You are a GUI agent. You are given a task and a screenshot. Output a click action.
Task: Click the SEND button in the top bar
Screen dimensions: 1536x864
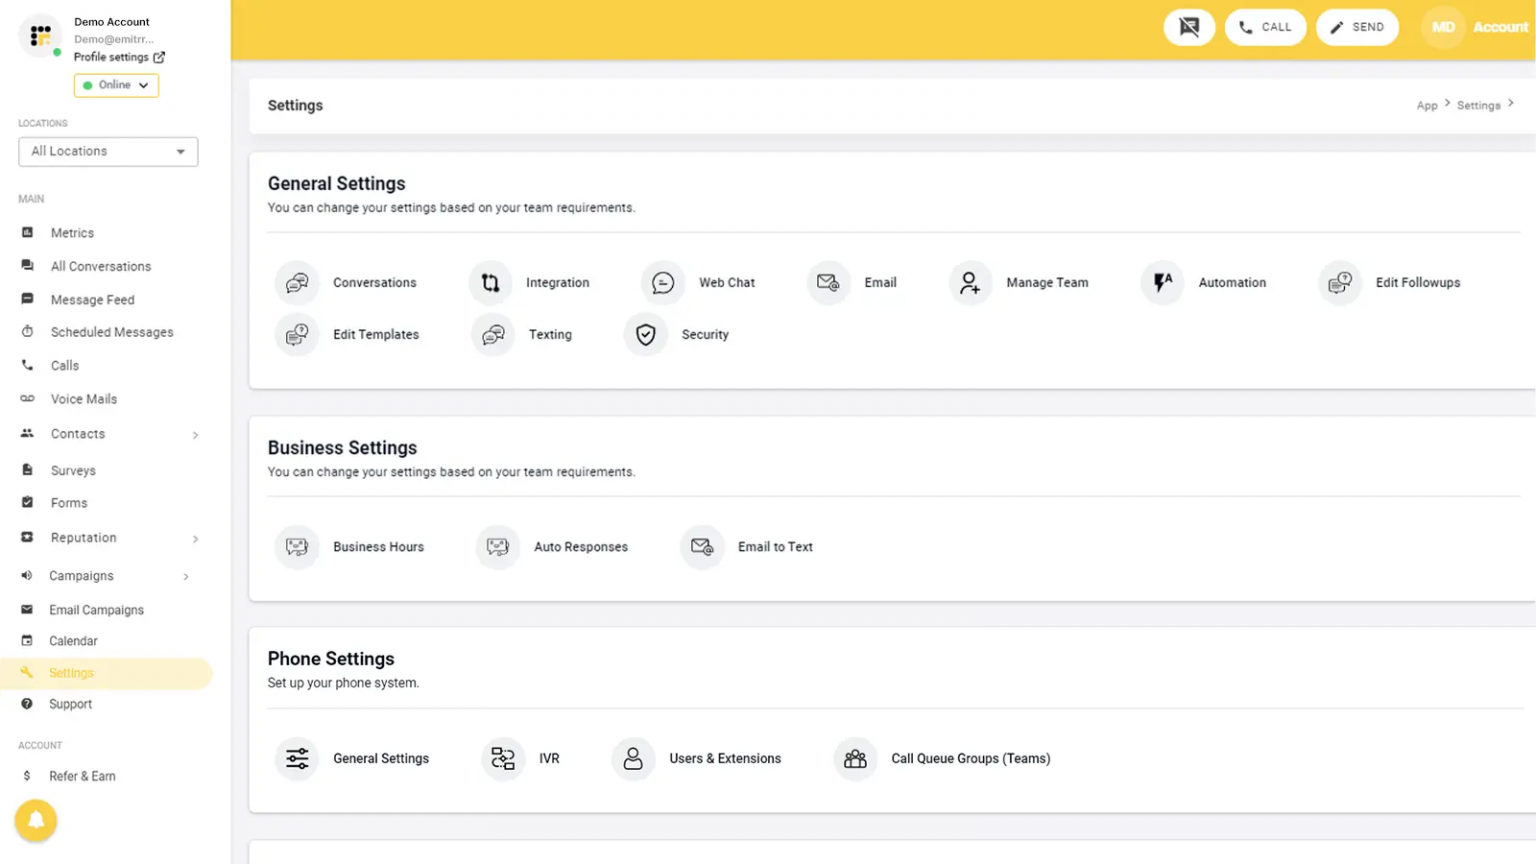click(x=1357, y=27)
